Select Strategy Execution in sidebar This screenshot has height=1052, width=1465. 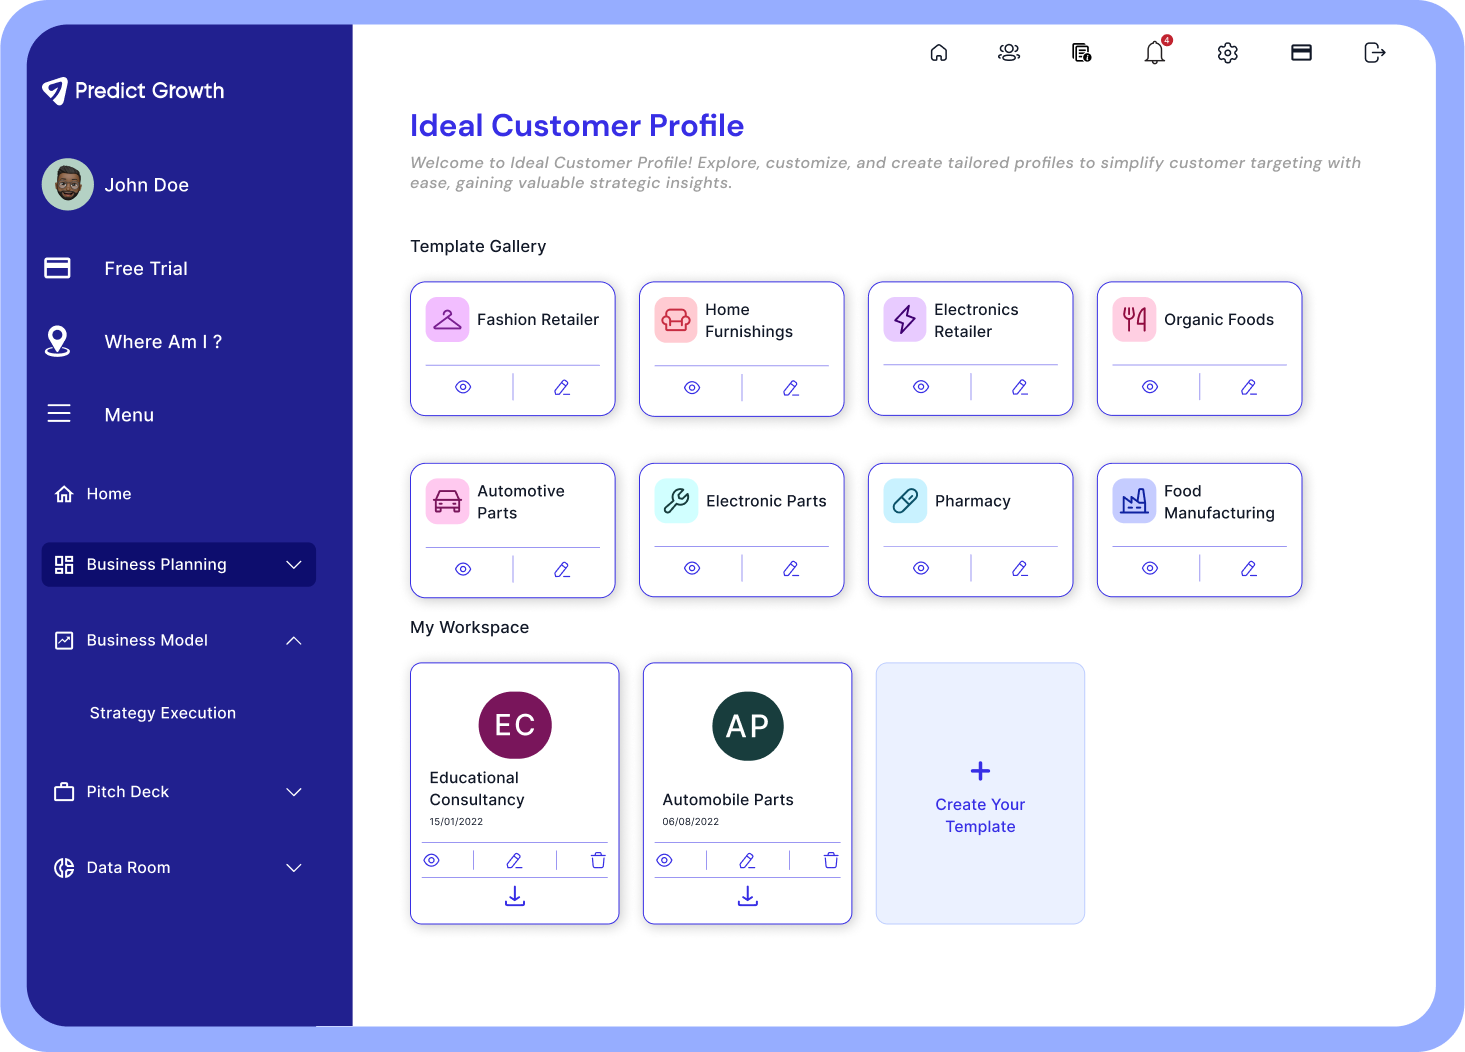(x=163, y=713)
